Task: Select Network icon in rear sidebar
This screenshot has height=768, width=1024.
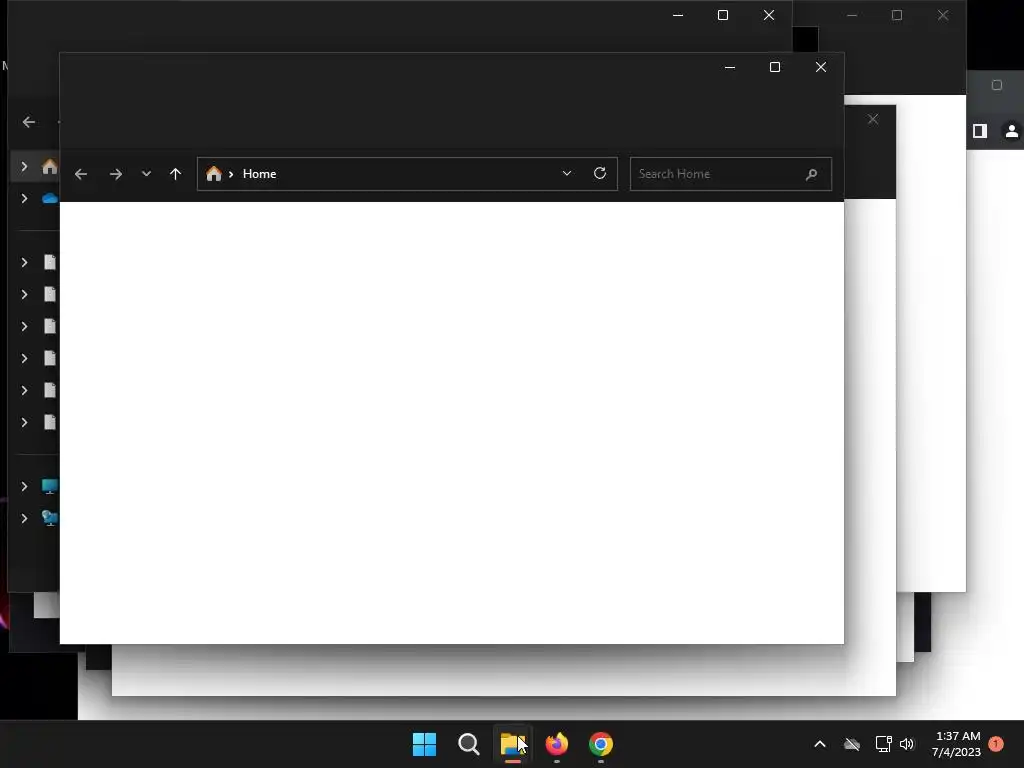Action: [x=50, y=519]
